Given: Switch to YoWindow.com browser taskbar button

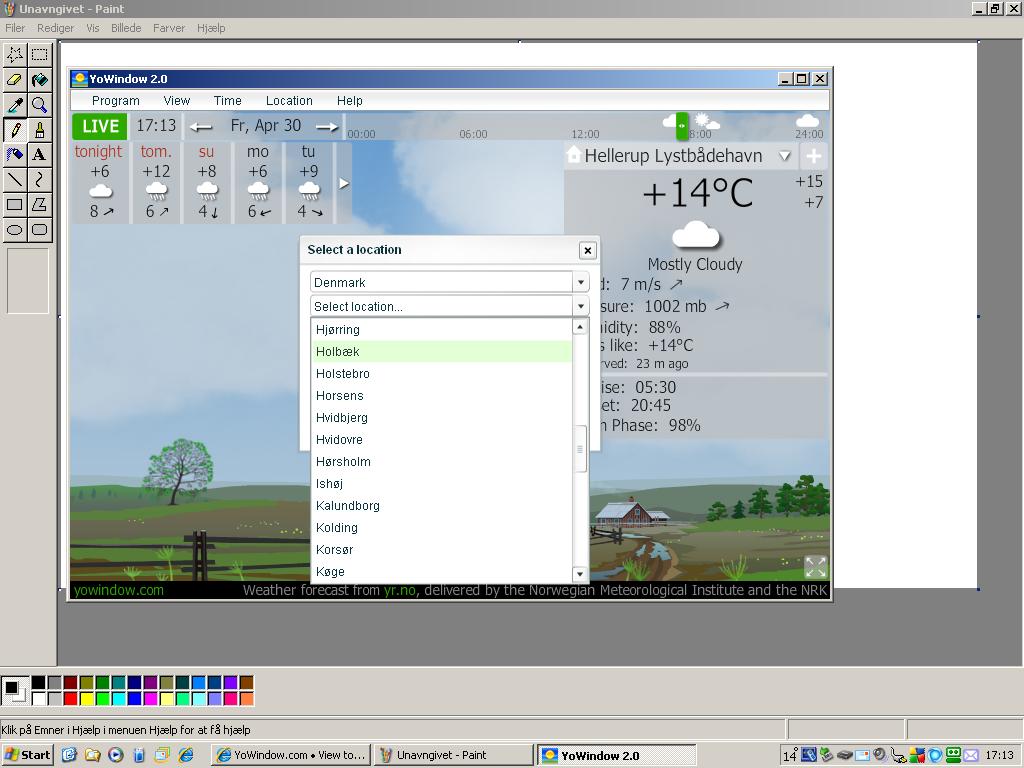Looking at the screenshot, I should (291, 755).
